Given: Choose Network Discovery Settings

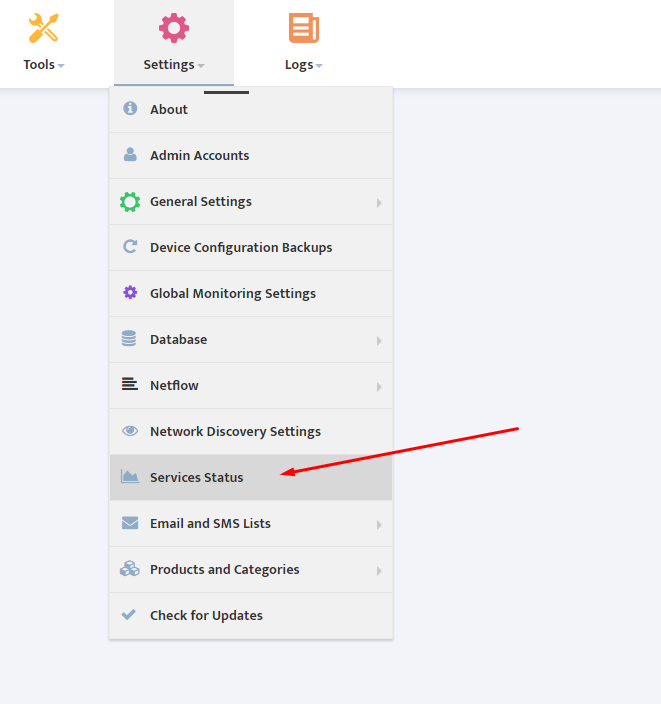Looking at the screenshot, I should 251,431.
